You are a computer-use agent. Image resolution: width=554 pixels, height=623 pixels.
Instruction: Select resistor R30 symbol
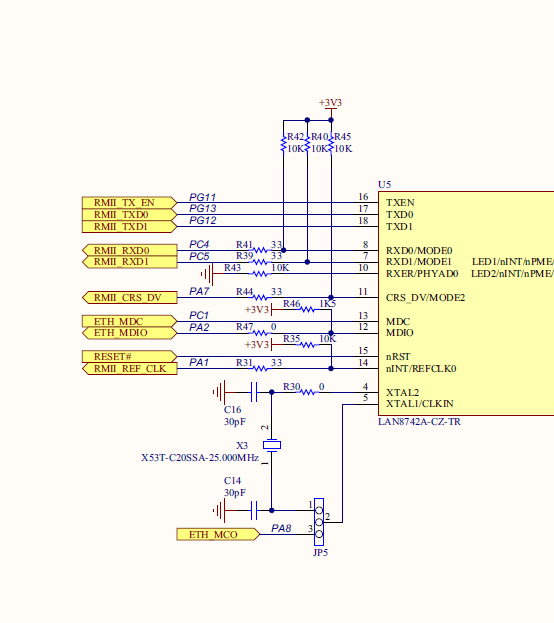tap(308, 393)
